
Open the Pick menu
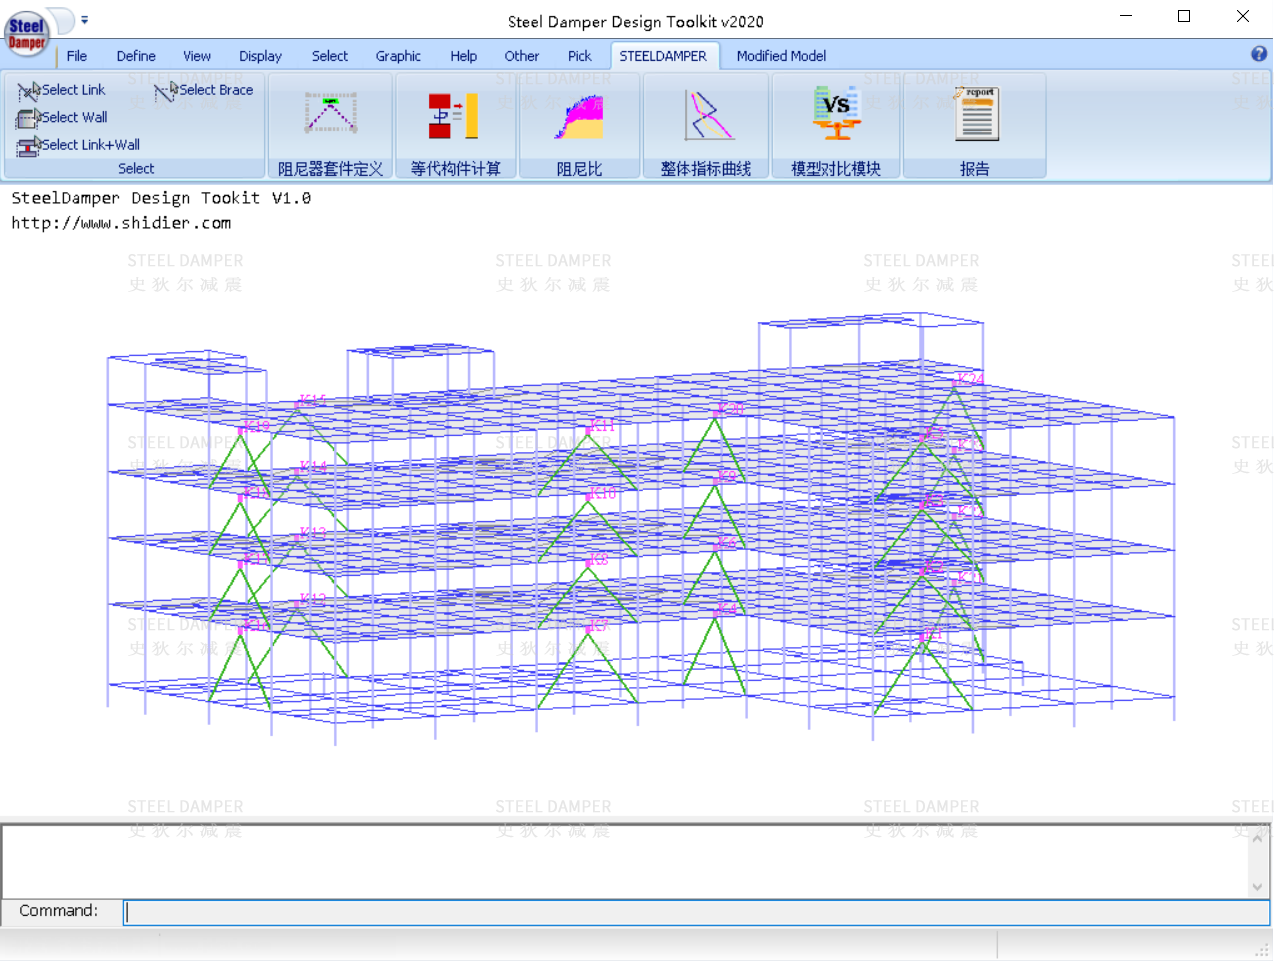580,56
